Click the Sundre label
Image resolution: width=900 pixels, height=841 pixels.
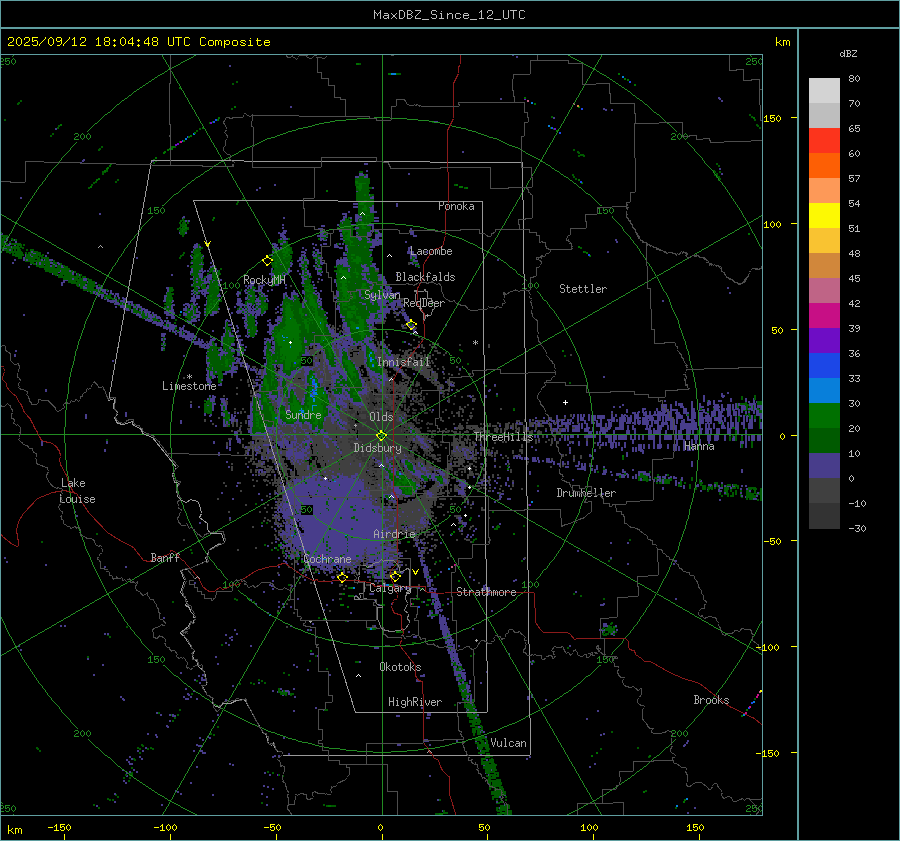click(x=303, y=415)
